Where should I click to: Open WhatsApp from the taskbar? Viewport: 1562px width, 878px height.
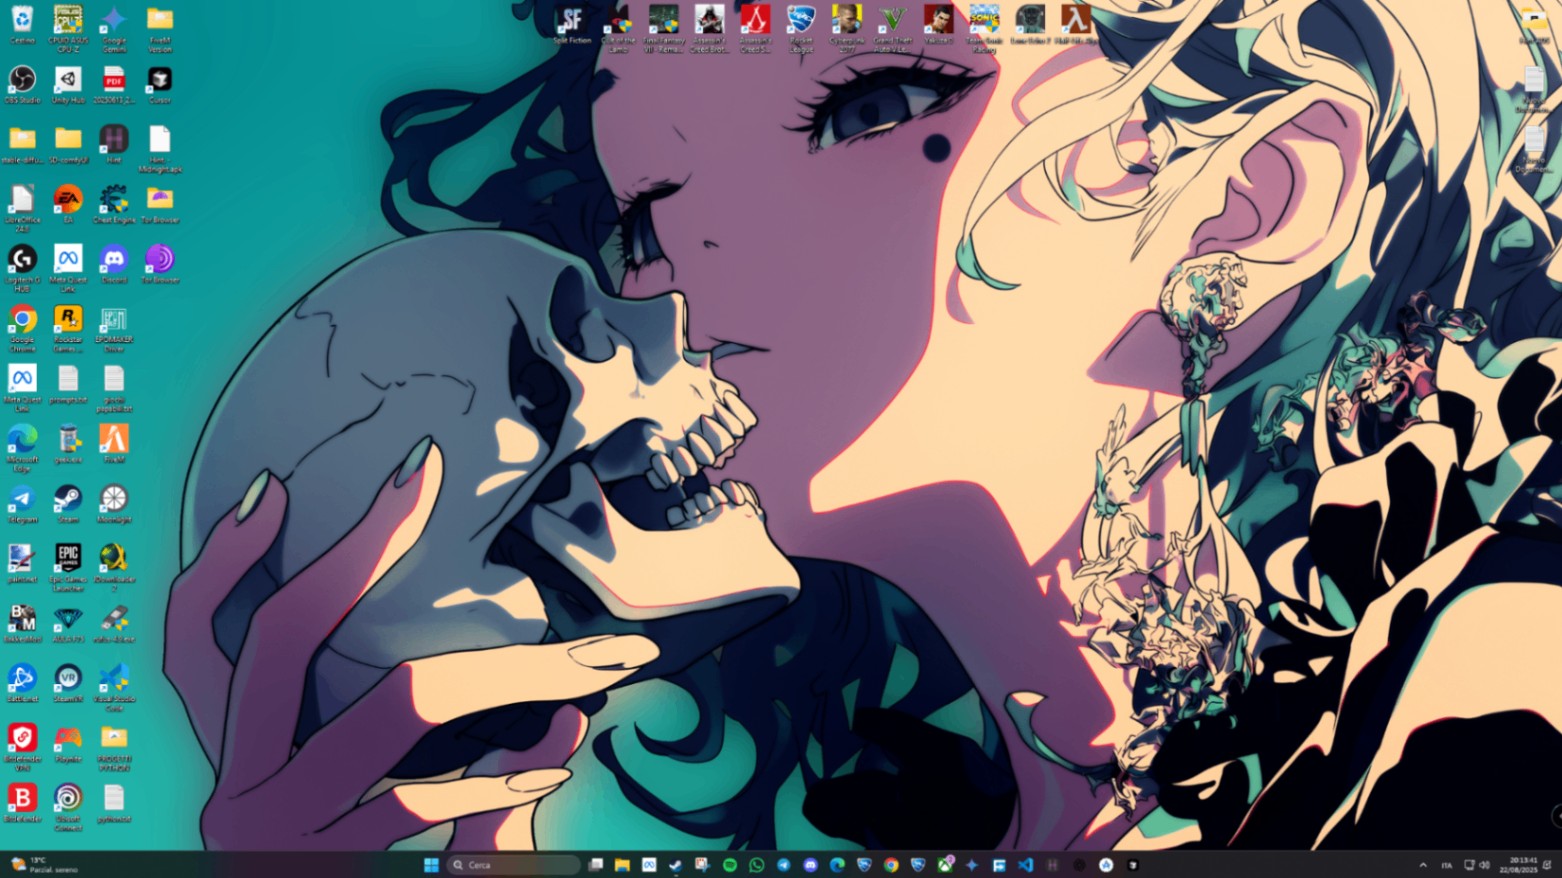757,865
